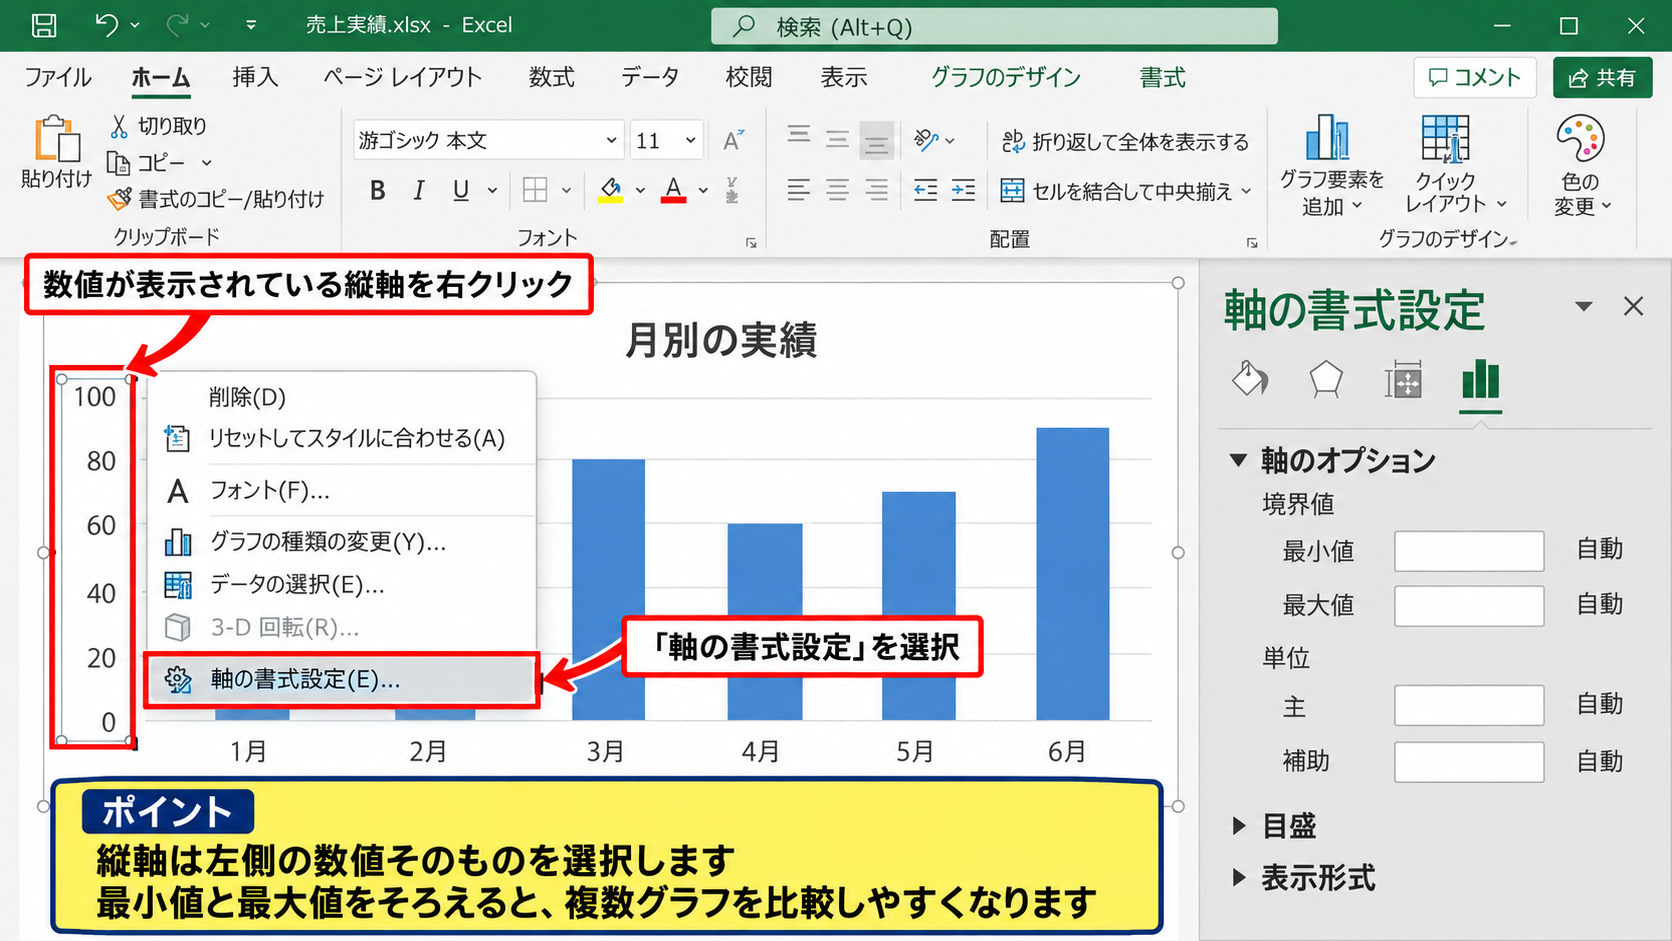The height and width of the screenshot is (941, 1672).
Task: Click the fill & line paint bucket icon
Action: tap(1250, 380)
